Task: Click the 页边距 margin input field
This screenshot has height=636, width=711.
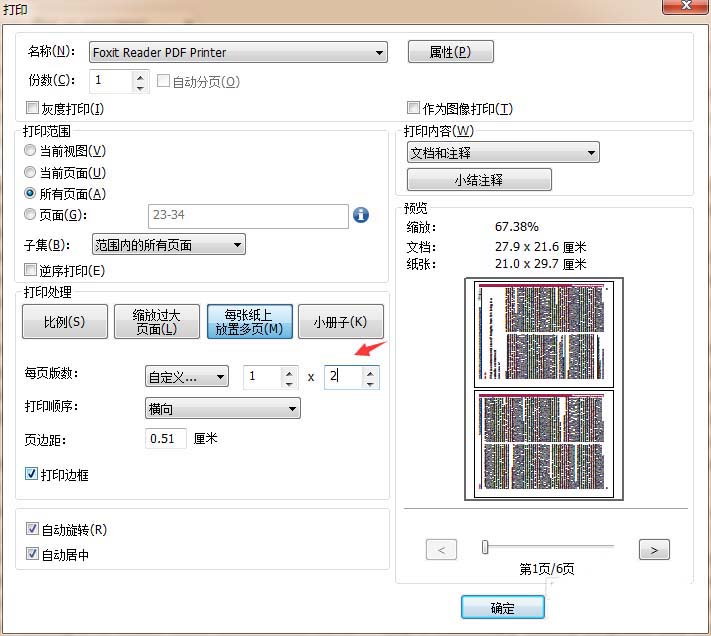Action: (x=166, y=438)
